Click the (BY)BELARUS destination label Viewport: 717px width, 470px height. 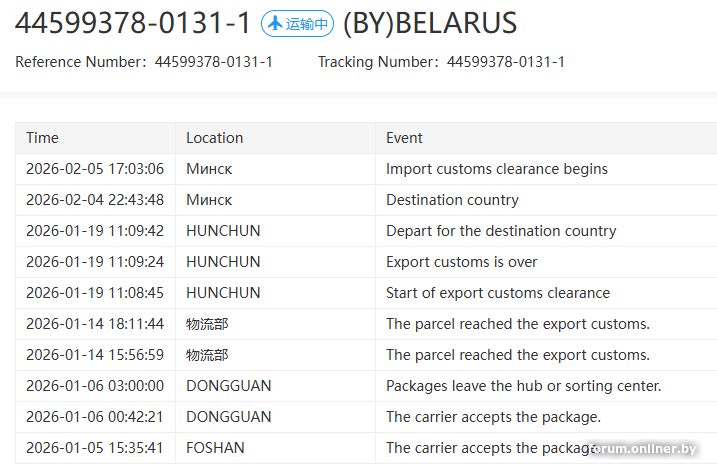(430, 24)
